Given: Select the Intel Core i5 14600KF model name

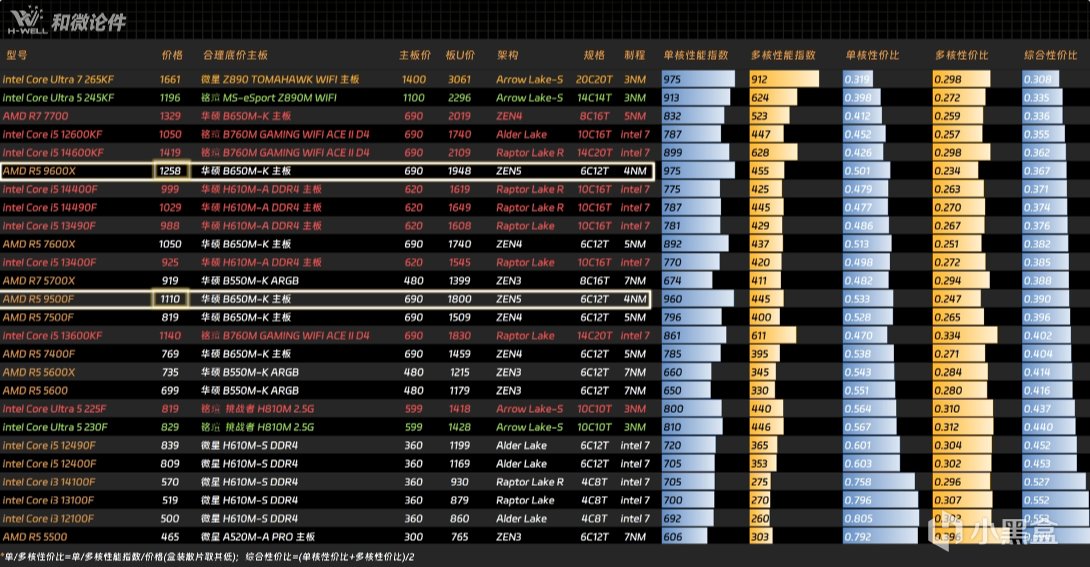Looking at the screenshot, I should [53, 153].
